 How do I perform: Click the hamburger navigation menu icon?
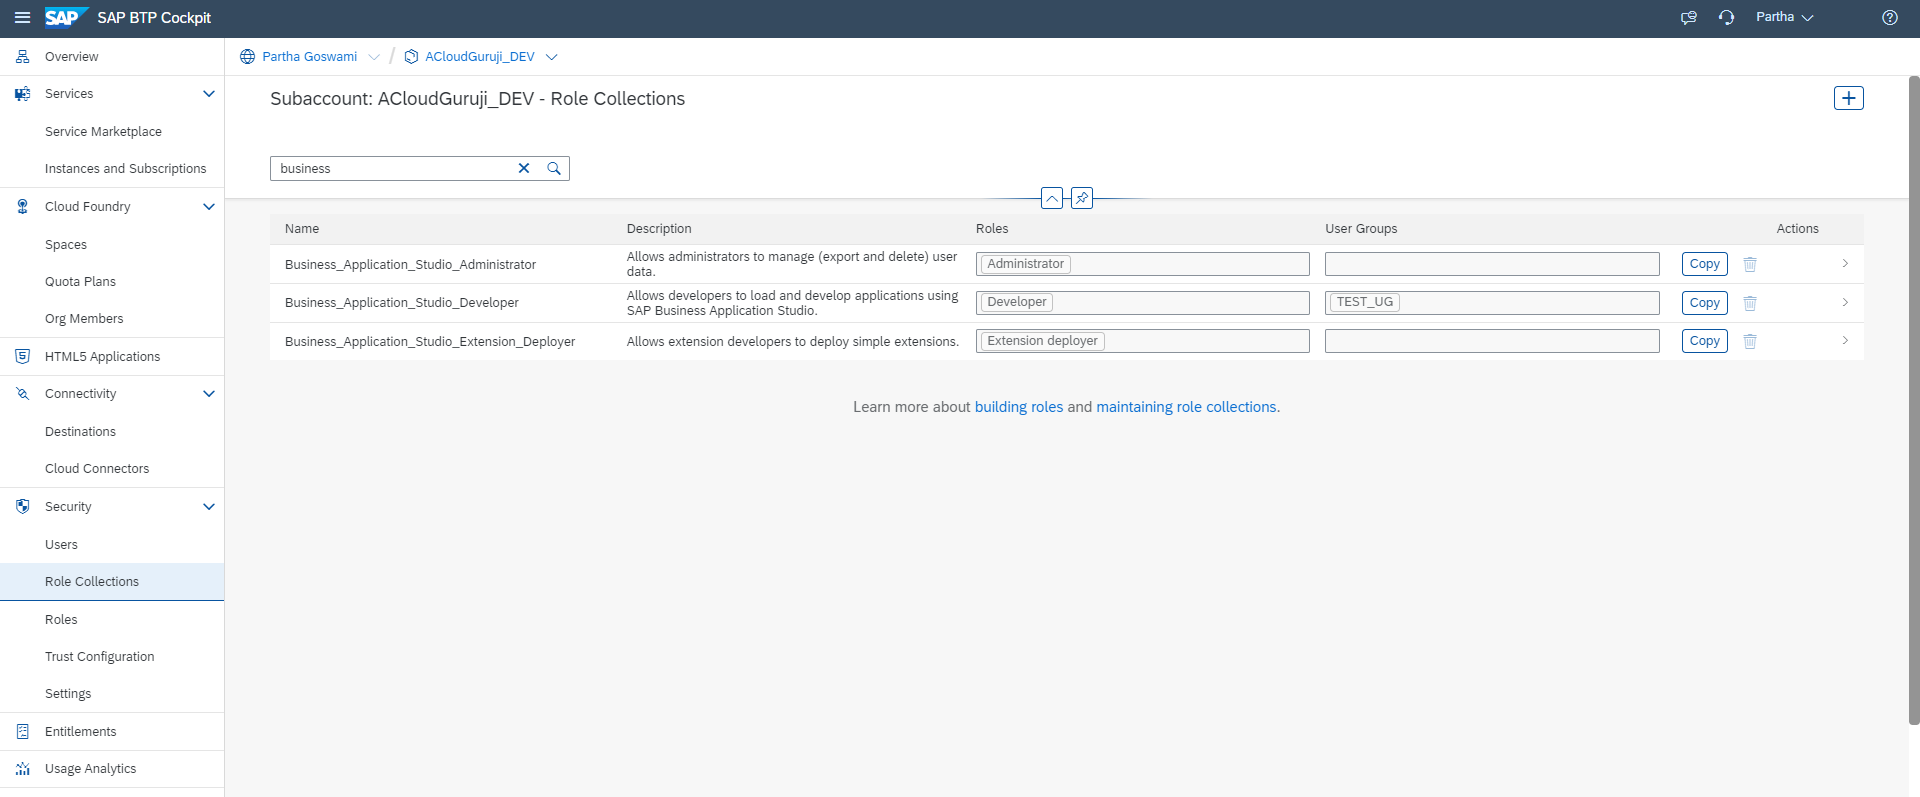click(x=22, y=18)
